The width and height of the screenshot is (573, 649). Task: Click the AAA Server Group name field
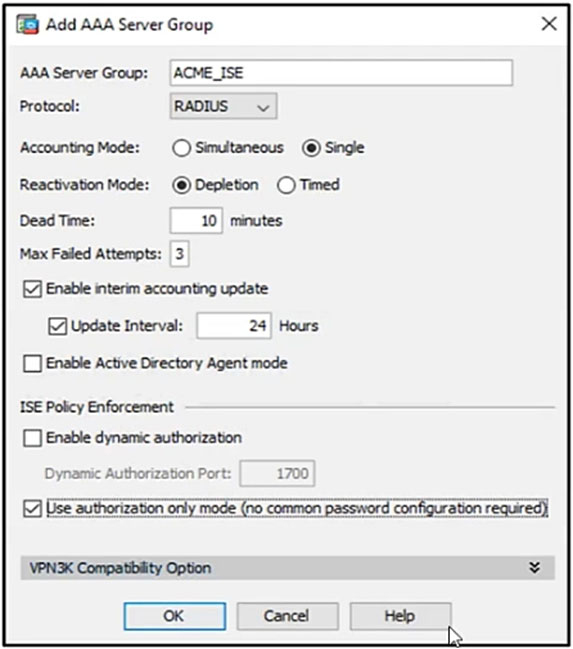[341, 73]
